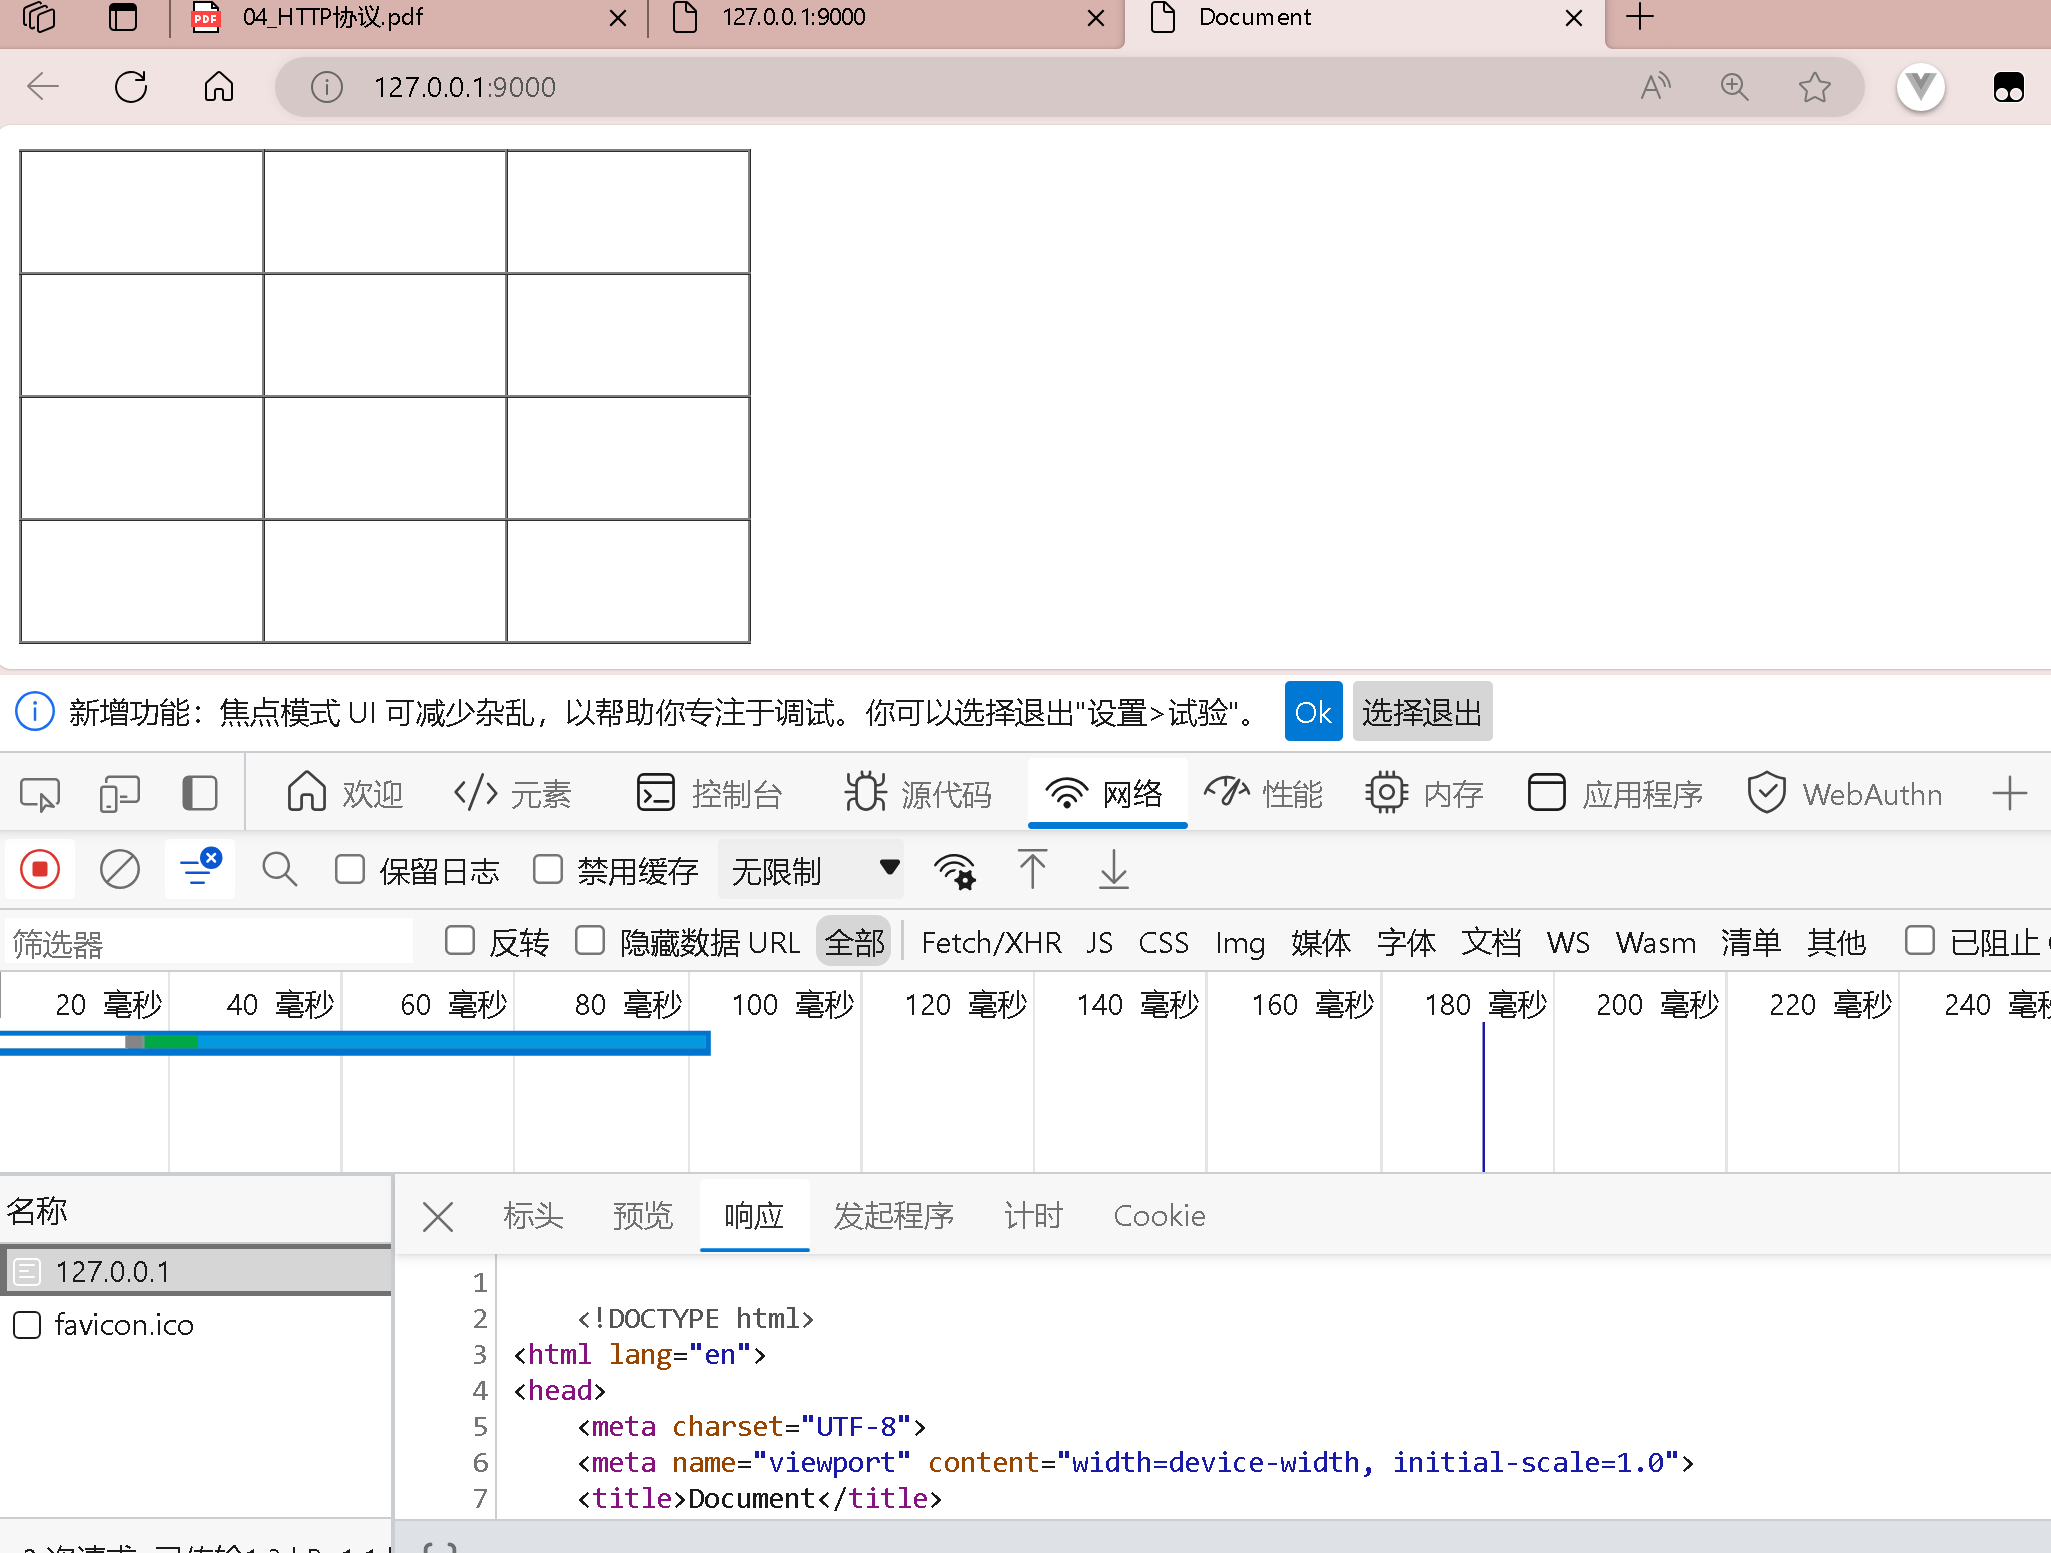The width and height of the screenshot is (2051, 1553).
Task: Filter requests by WS type
Action: pos(1568,942)
